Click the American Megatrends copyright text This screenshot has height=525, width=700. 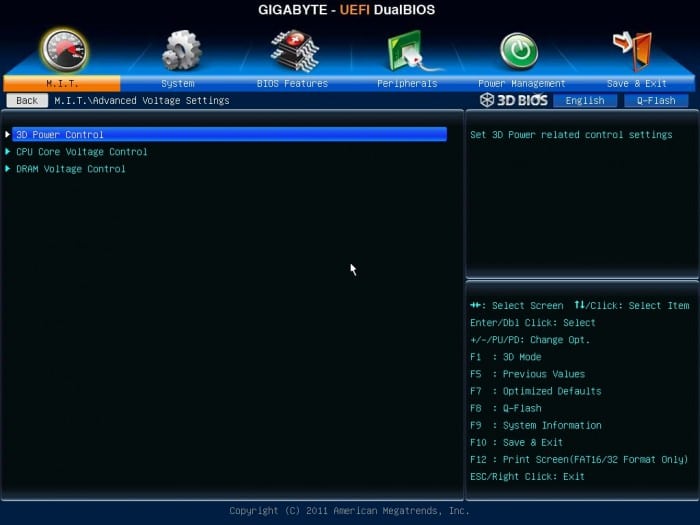349,511
